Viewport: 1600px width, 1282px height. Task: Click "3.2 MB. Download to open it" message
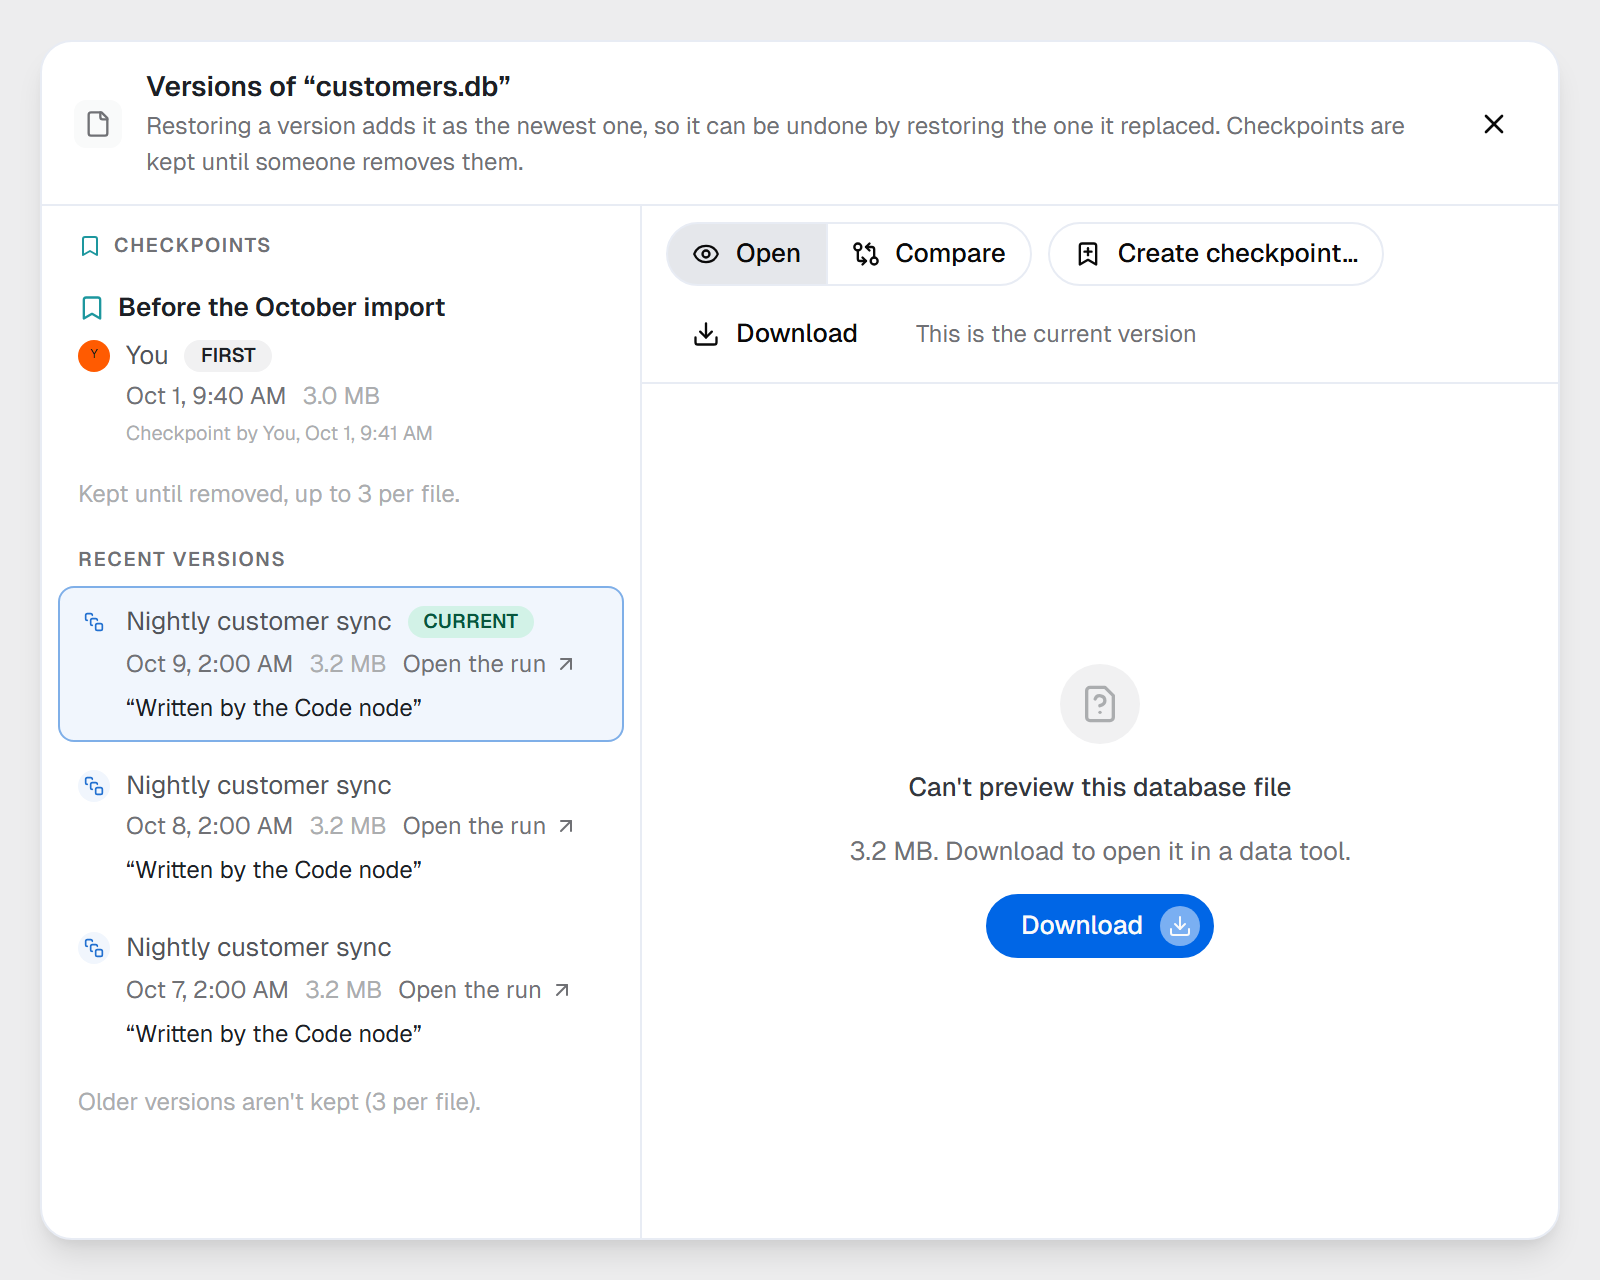coord(1100,852)
